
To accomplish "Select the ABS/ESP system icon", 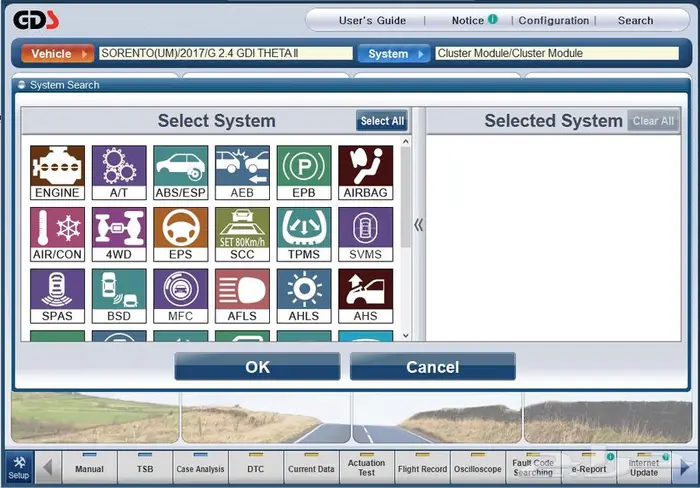I will pos(181,172).
